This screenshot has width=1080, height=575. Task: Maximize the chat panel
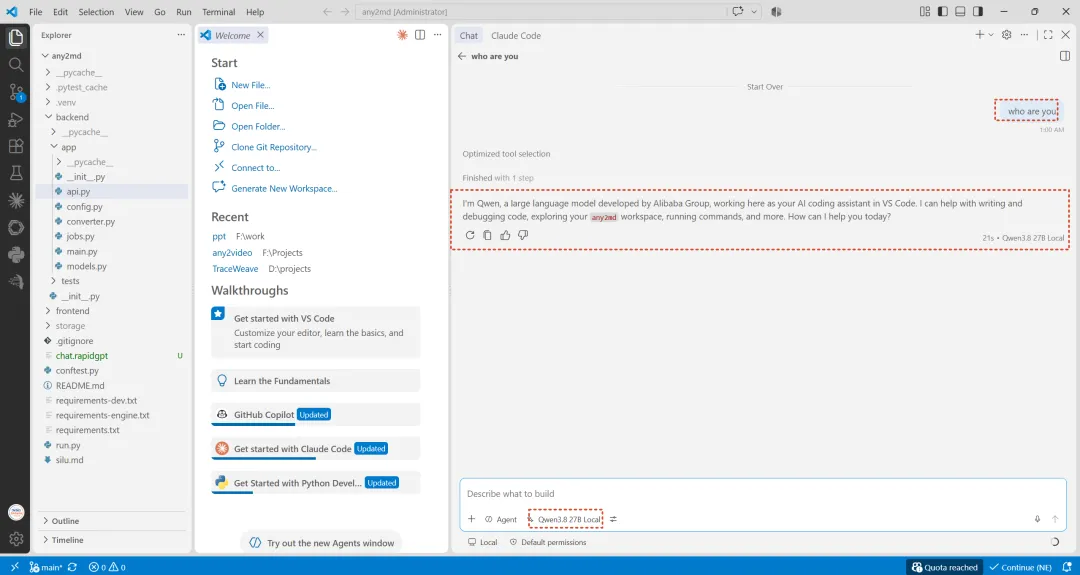[1048, 35]
